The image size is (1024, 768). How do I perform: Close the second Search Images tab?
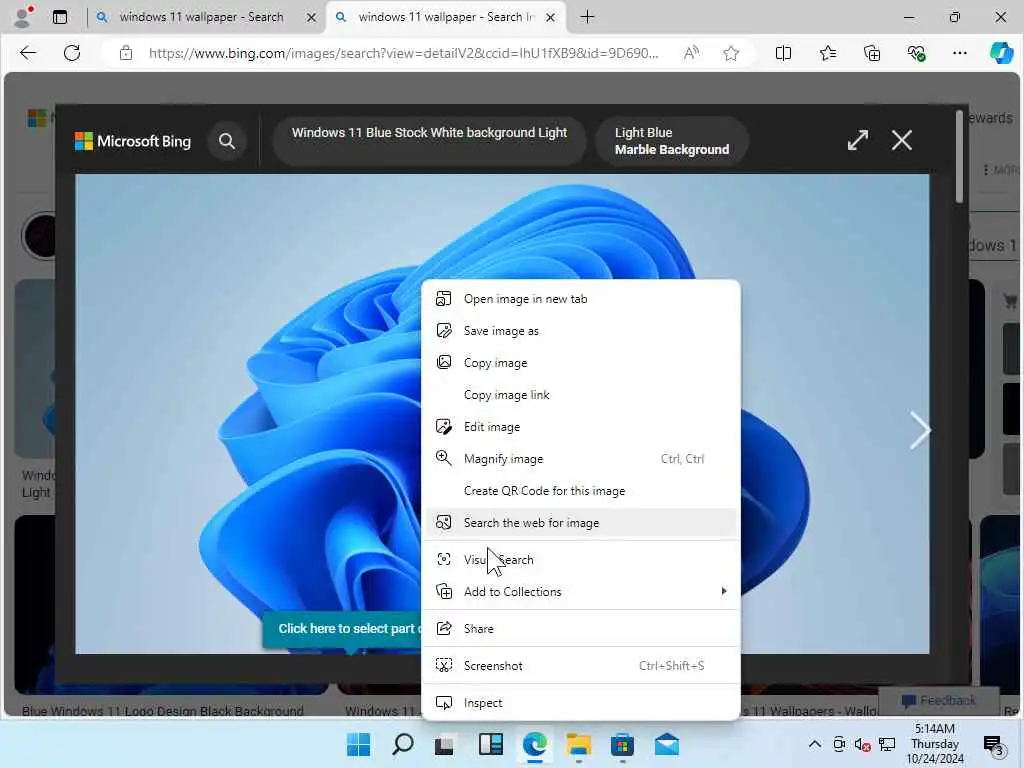coord(551,18)
